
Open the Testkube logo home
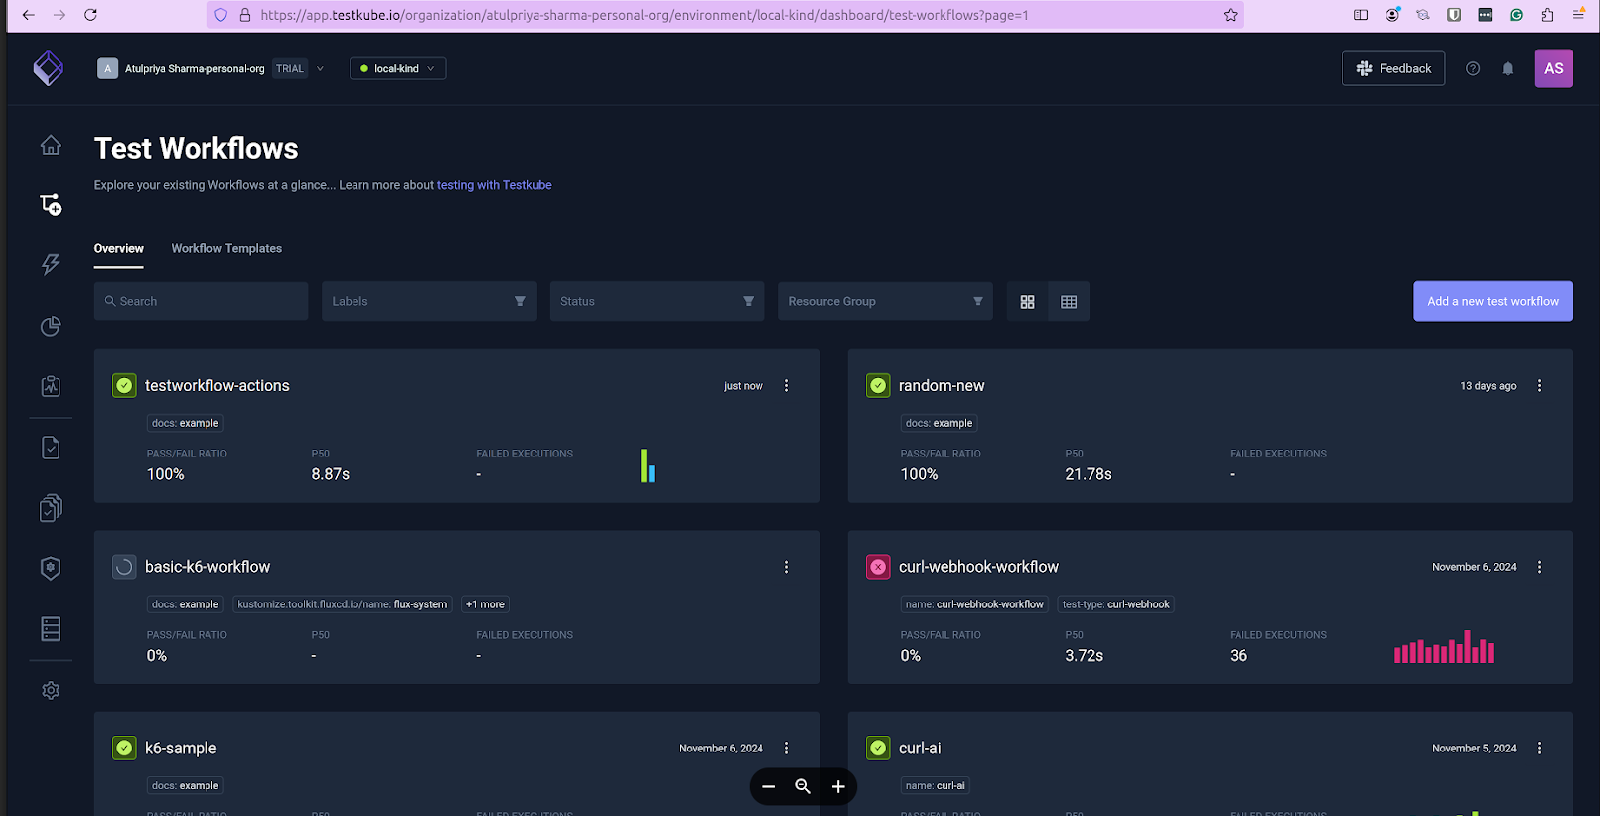click(48, 68)
